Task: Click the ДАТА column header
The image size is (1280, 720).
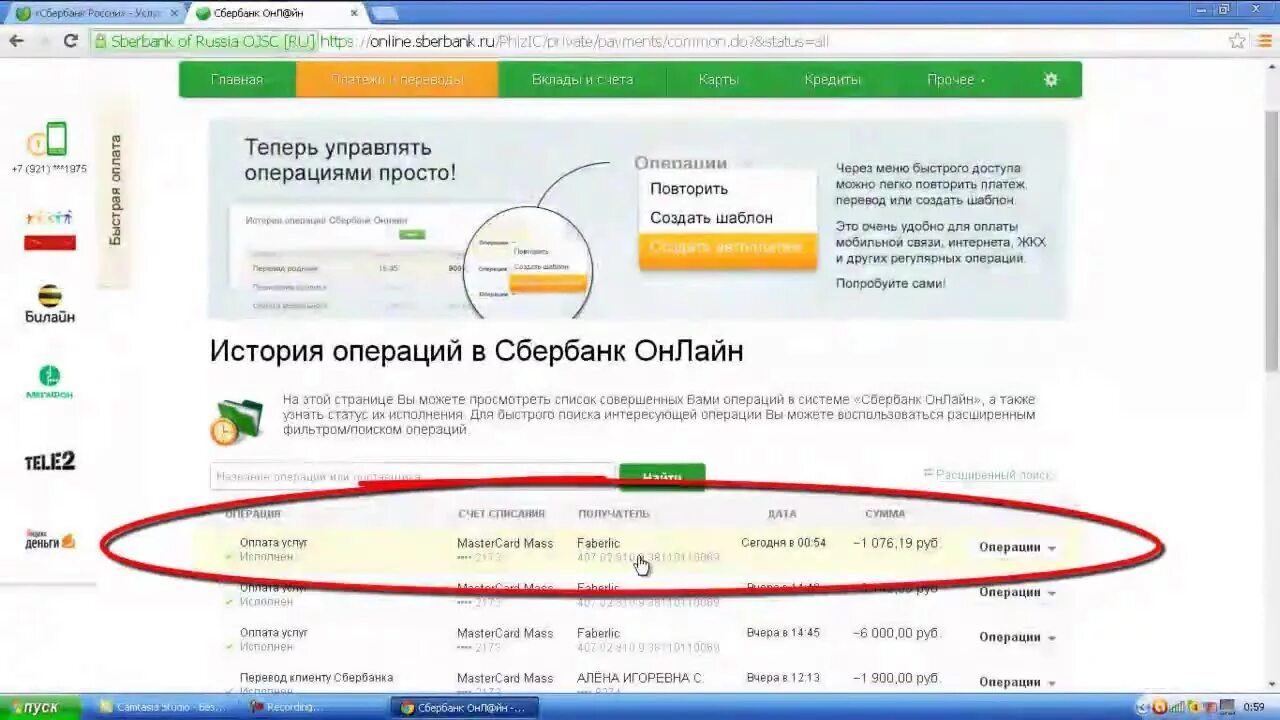Action: (x=782, y=514)
